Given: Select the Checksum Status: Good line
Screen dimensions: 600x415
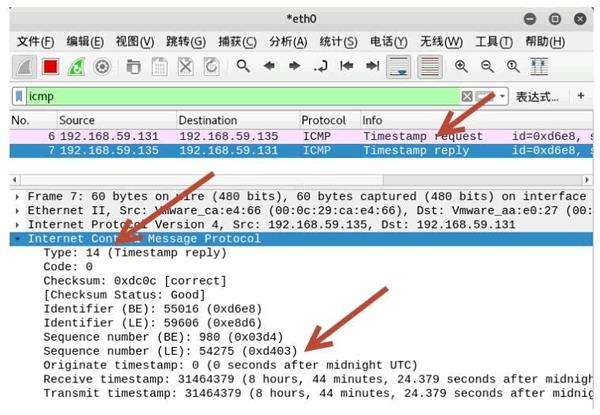Looking at the screenshot, I should (124, 295).
